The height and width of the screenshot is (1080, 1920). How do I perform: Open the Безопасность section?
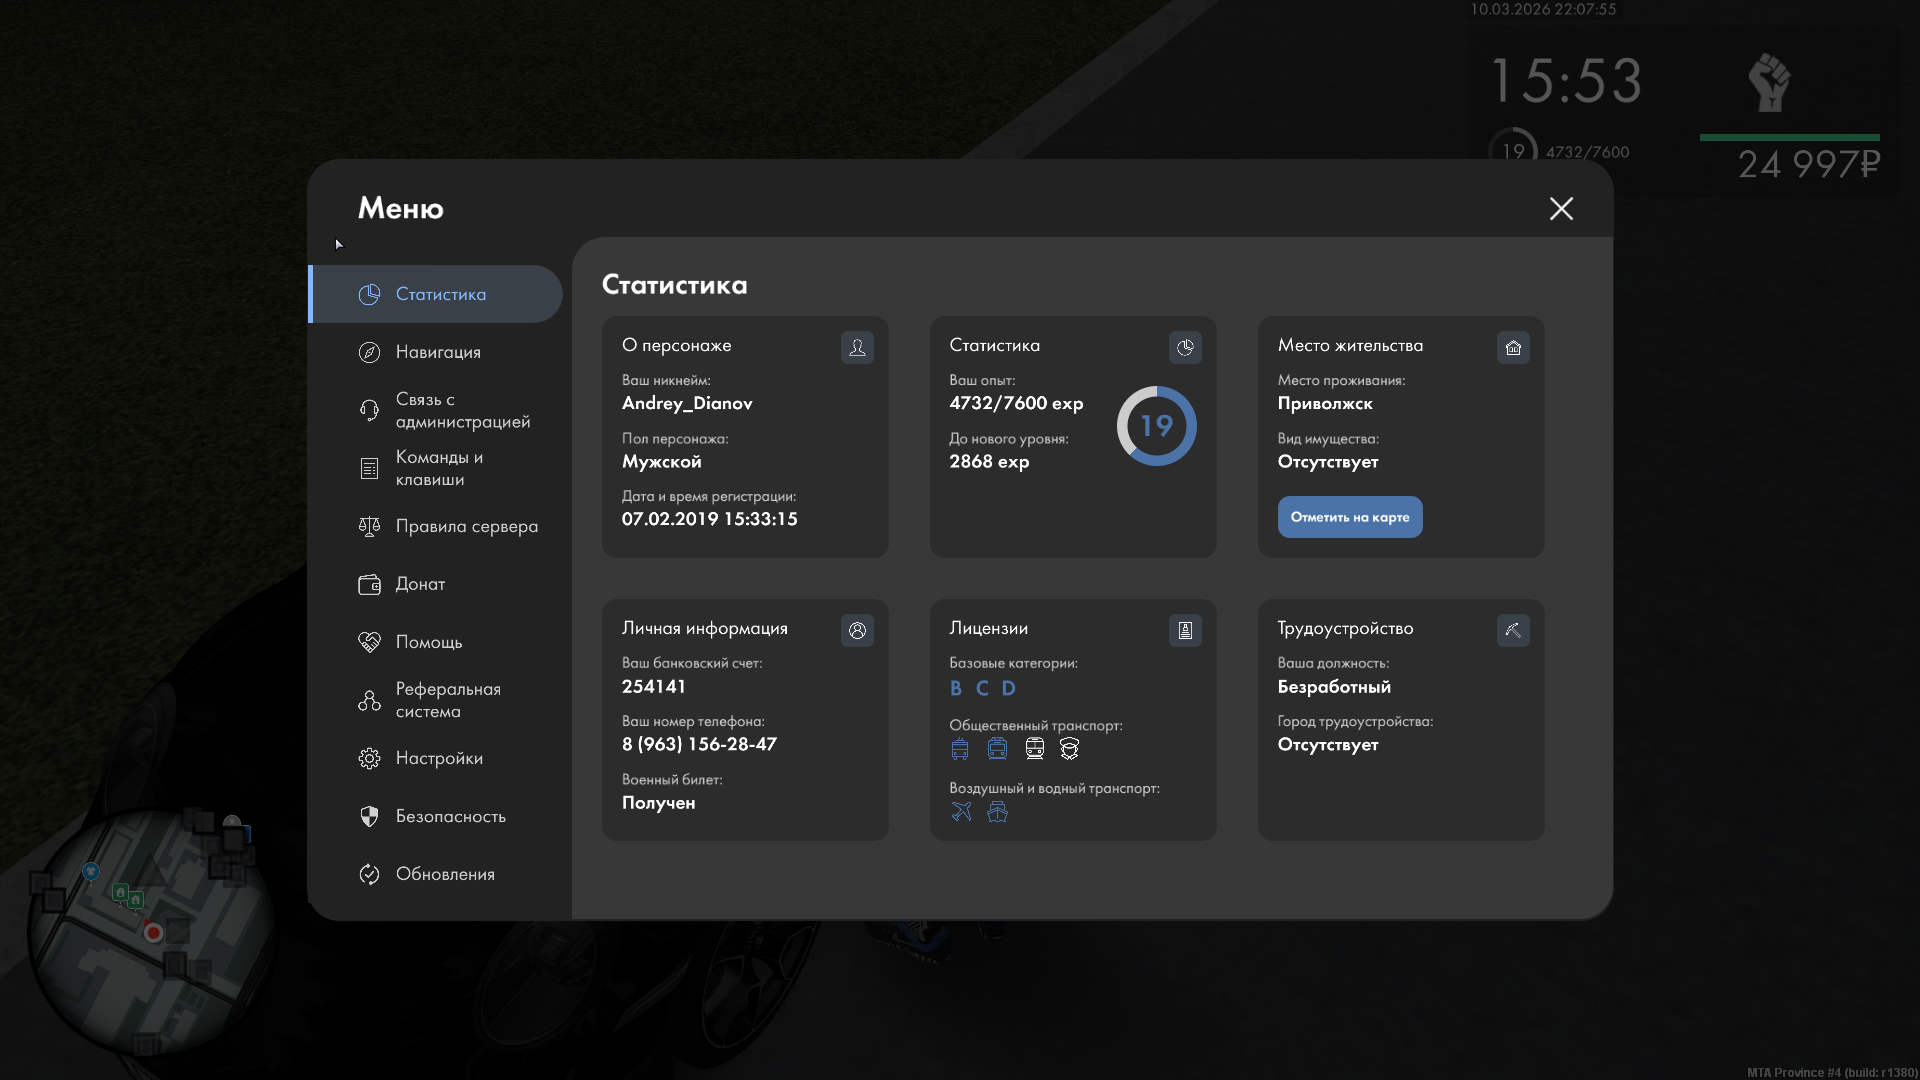tap(450, 816)
